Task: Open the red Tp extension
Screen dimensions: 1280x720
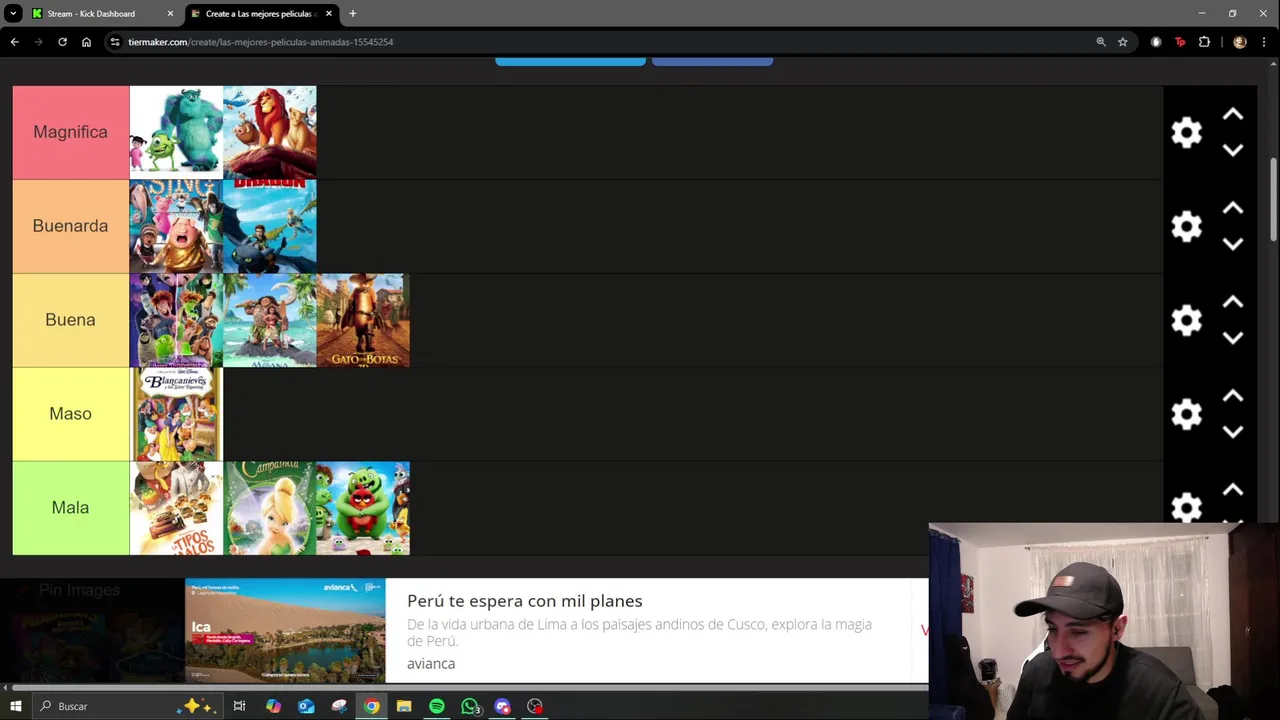Action: pos(1180,42)
